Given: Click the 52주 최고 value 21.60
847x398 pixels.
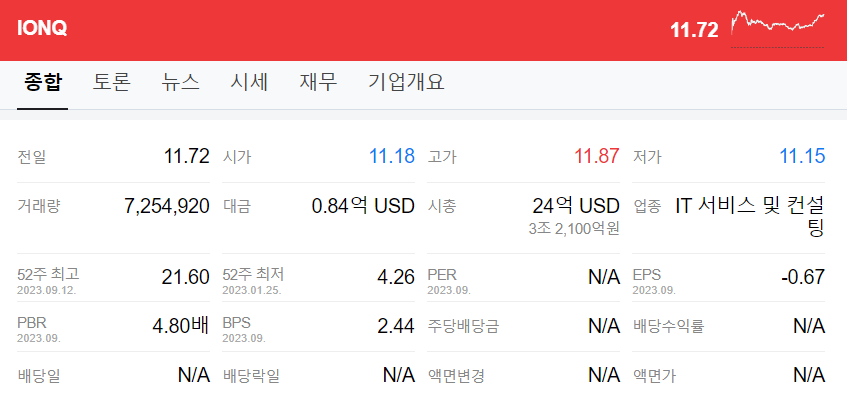Looking at the screenshot, I should pos(185,277).
